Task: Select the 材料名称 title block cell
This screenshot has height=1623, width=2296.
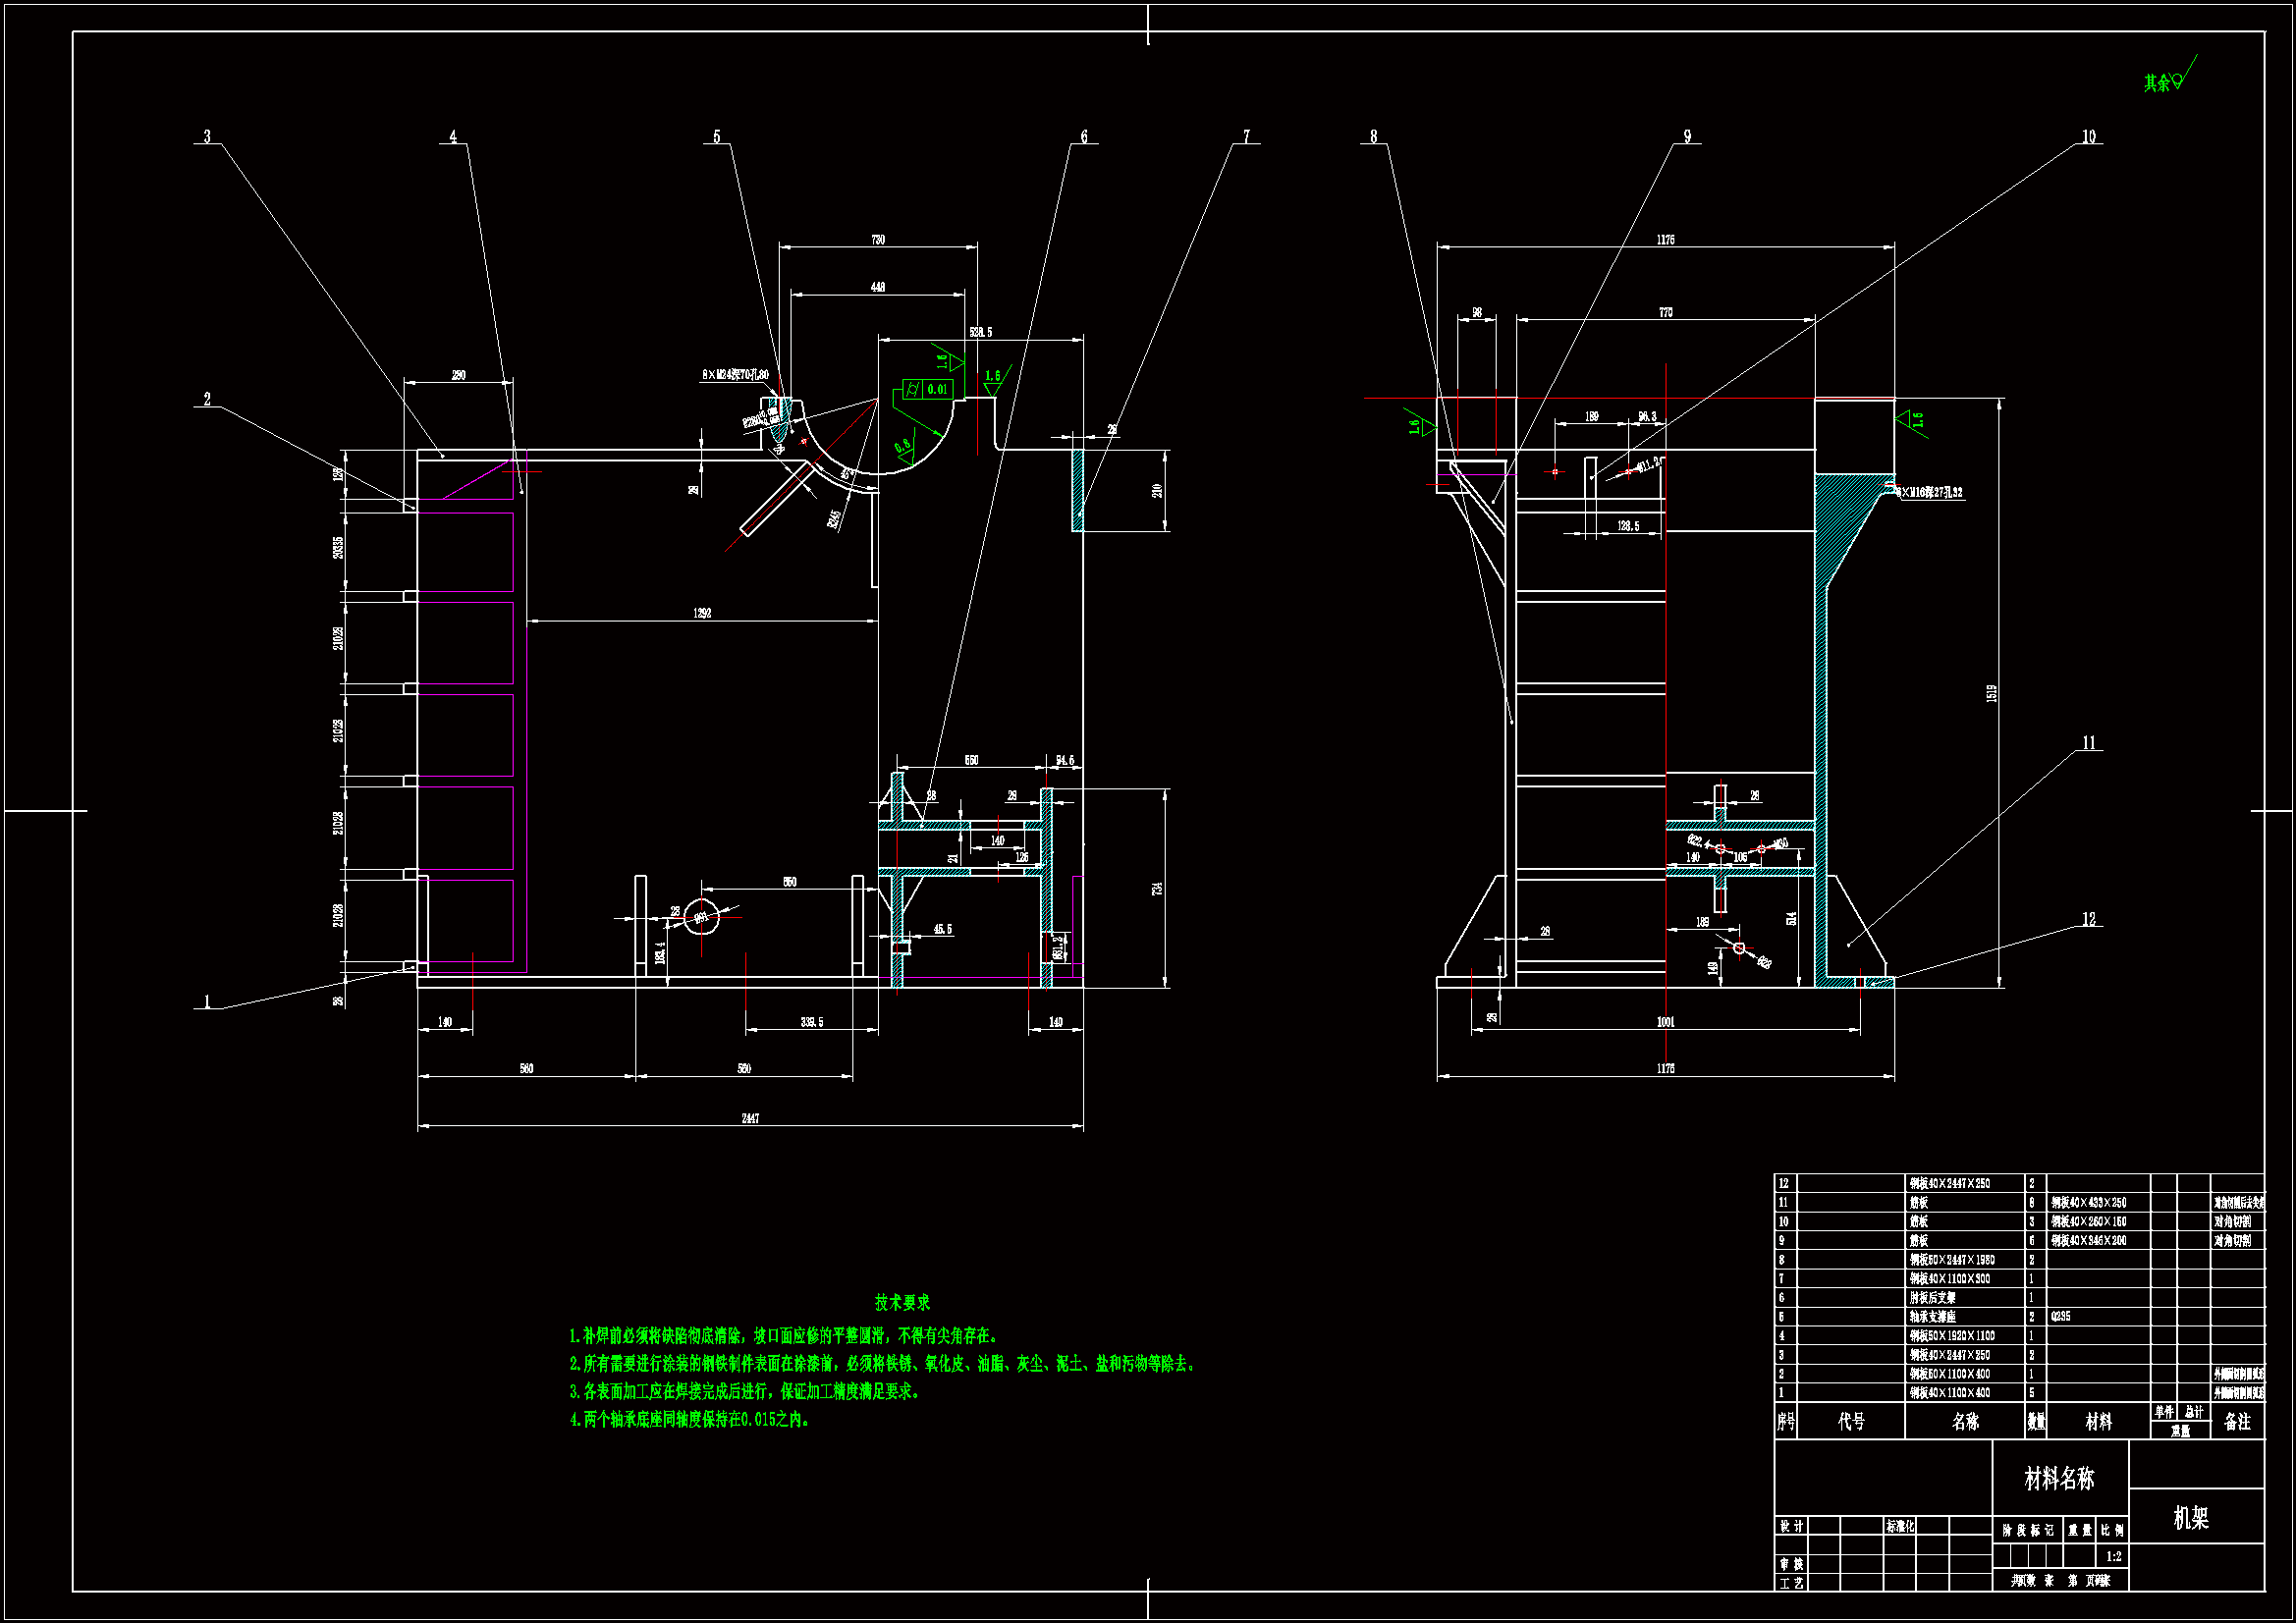Action: 2059,1479
